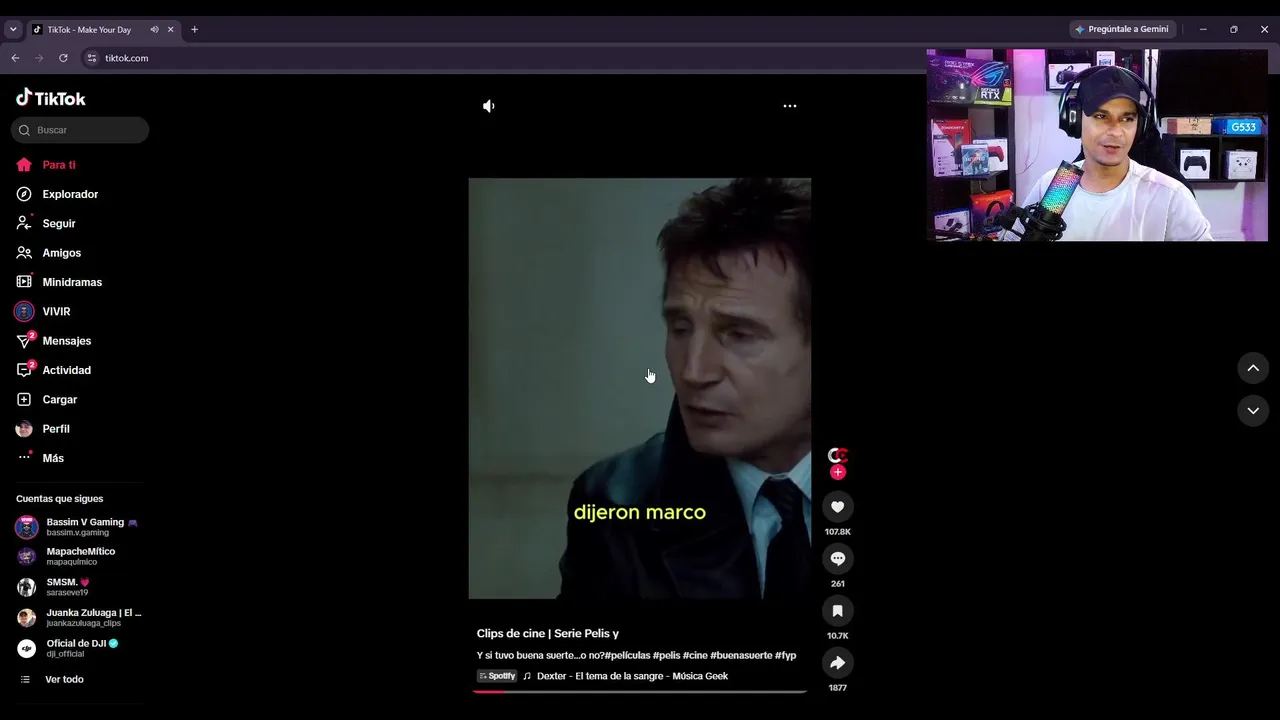Viewport: 1280px width, 720px height.
Task: Open the Cargar upload page
Action: [47, 400]
